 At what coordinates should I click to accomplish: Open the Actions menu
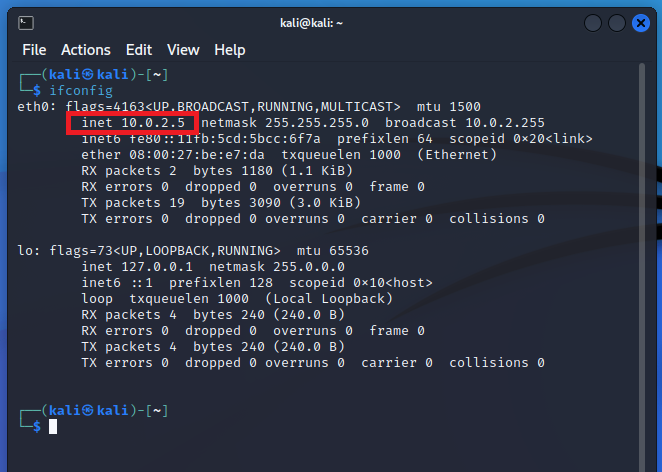click(x=86, y=50)
